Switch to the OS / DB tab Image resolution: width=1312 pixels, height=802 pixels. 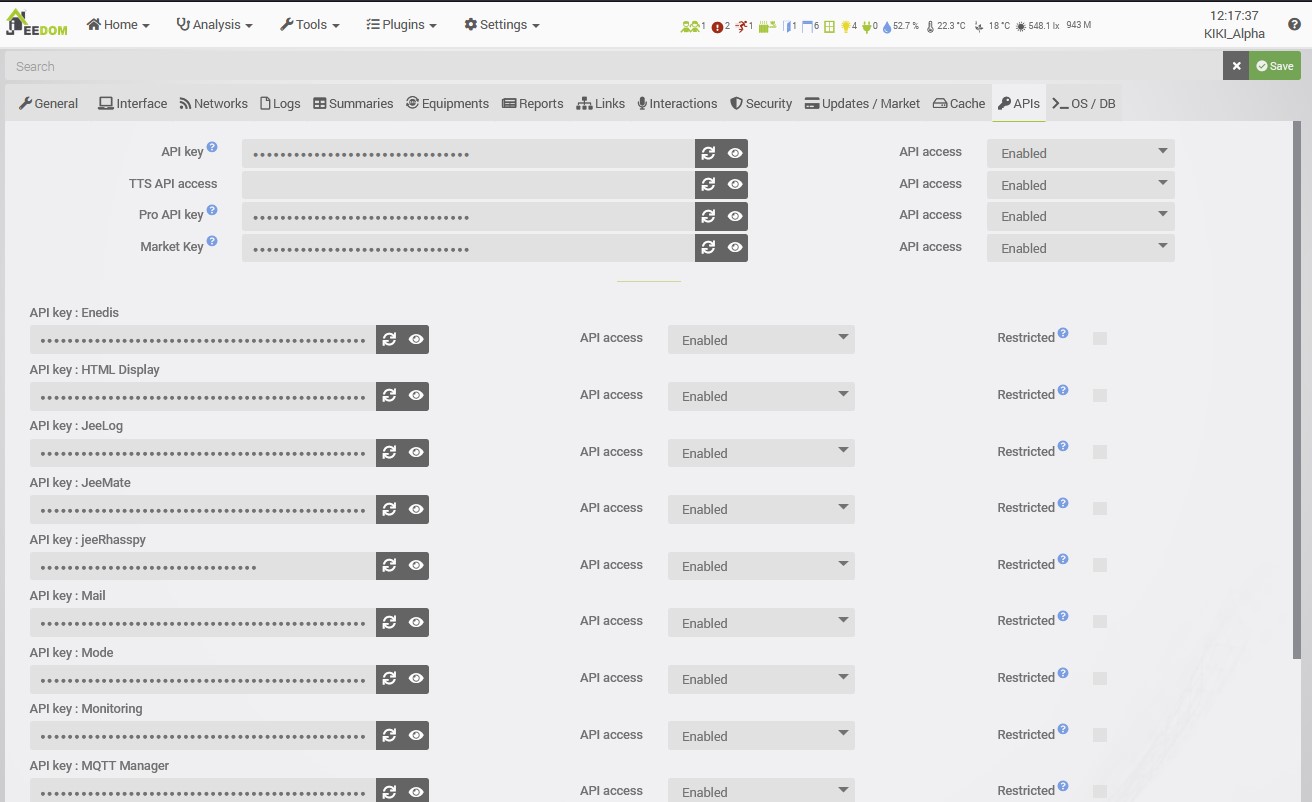click(1084, 103)
